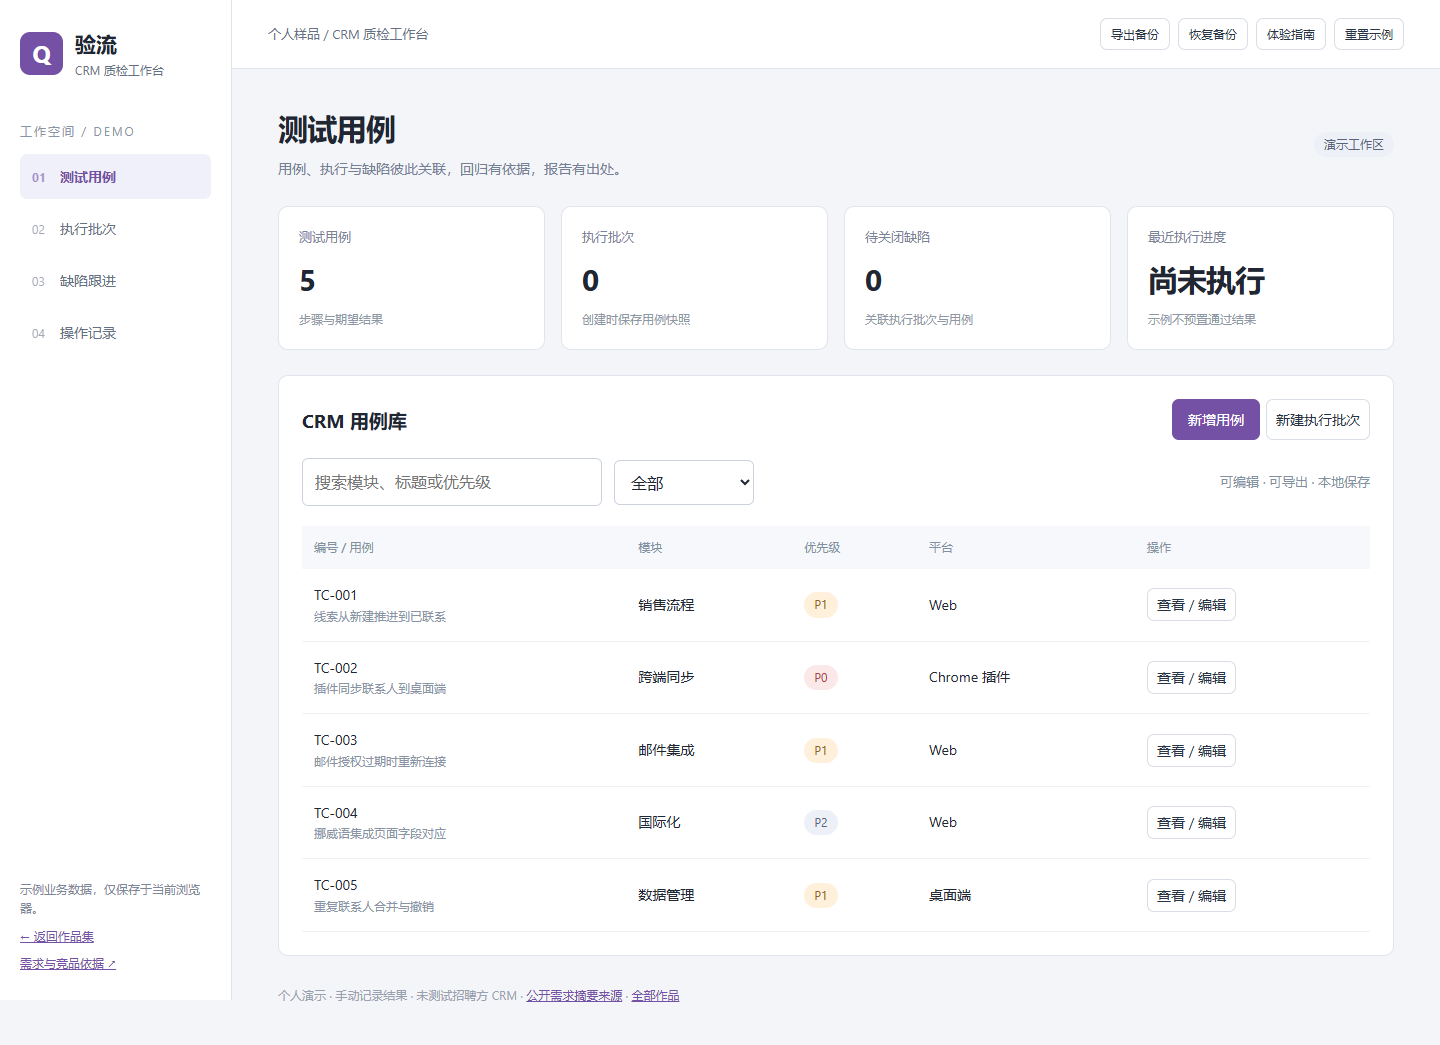The height and width of the screenshot is (1045, 1440).
Task: Click 重复联系人合并与撤销 description text
Action: click(x=374, y=907)
